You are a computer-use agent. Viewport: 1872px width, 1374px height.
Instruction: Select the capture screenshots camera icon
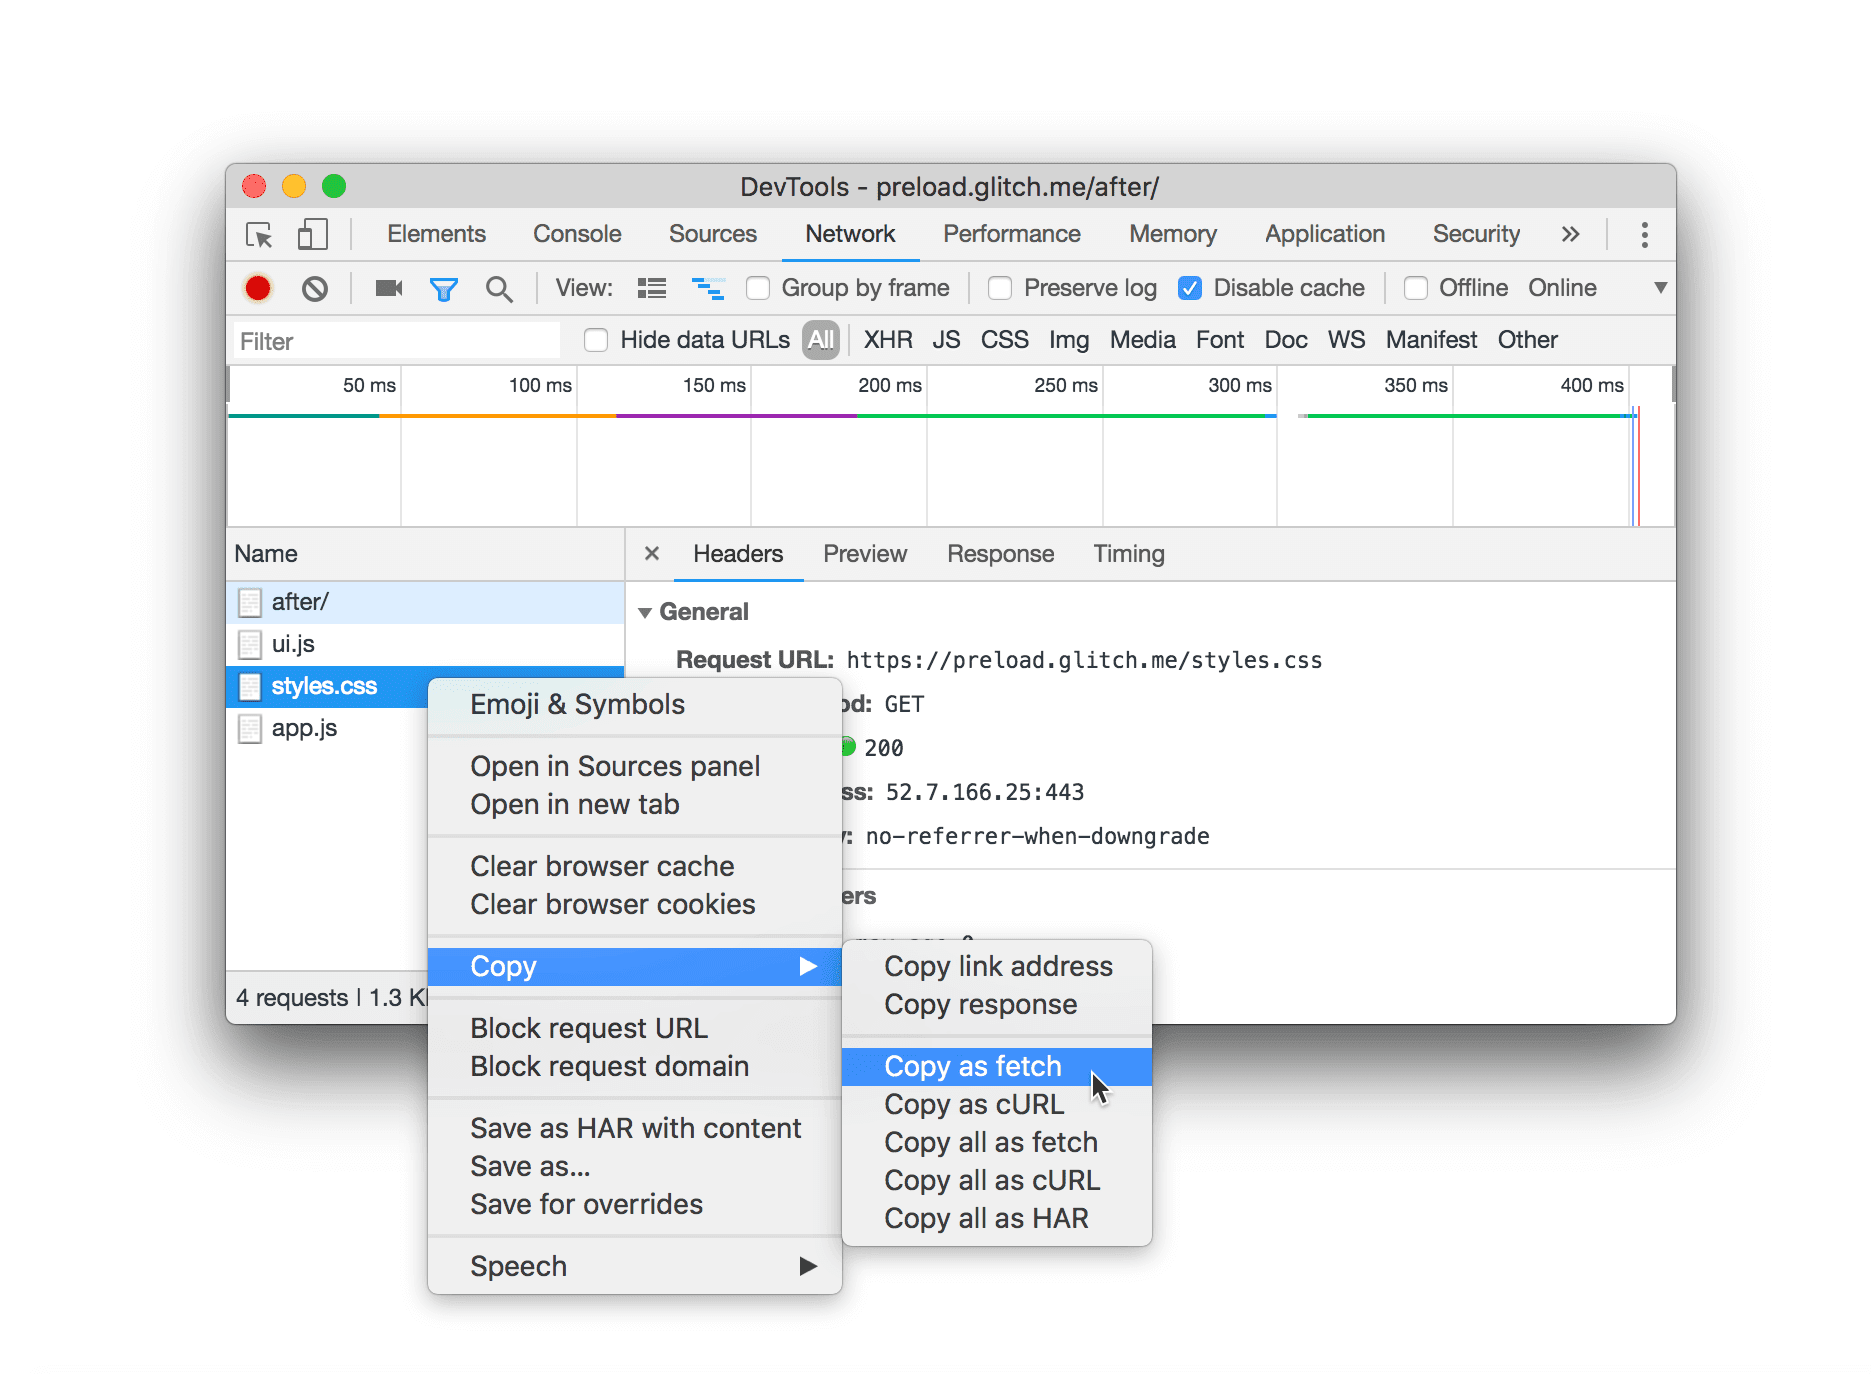pos(388,288)
